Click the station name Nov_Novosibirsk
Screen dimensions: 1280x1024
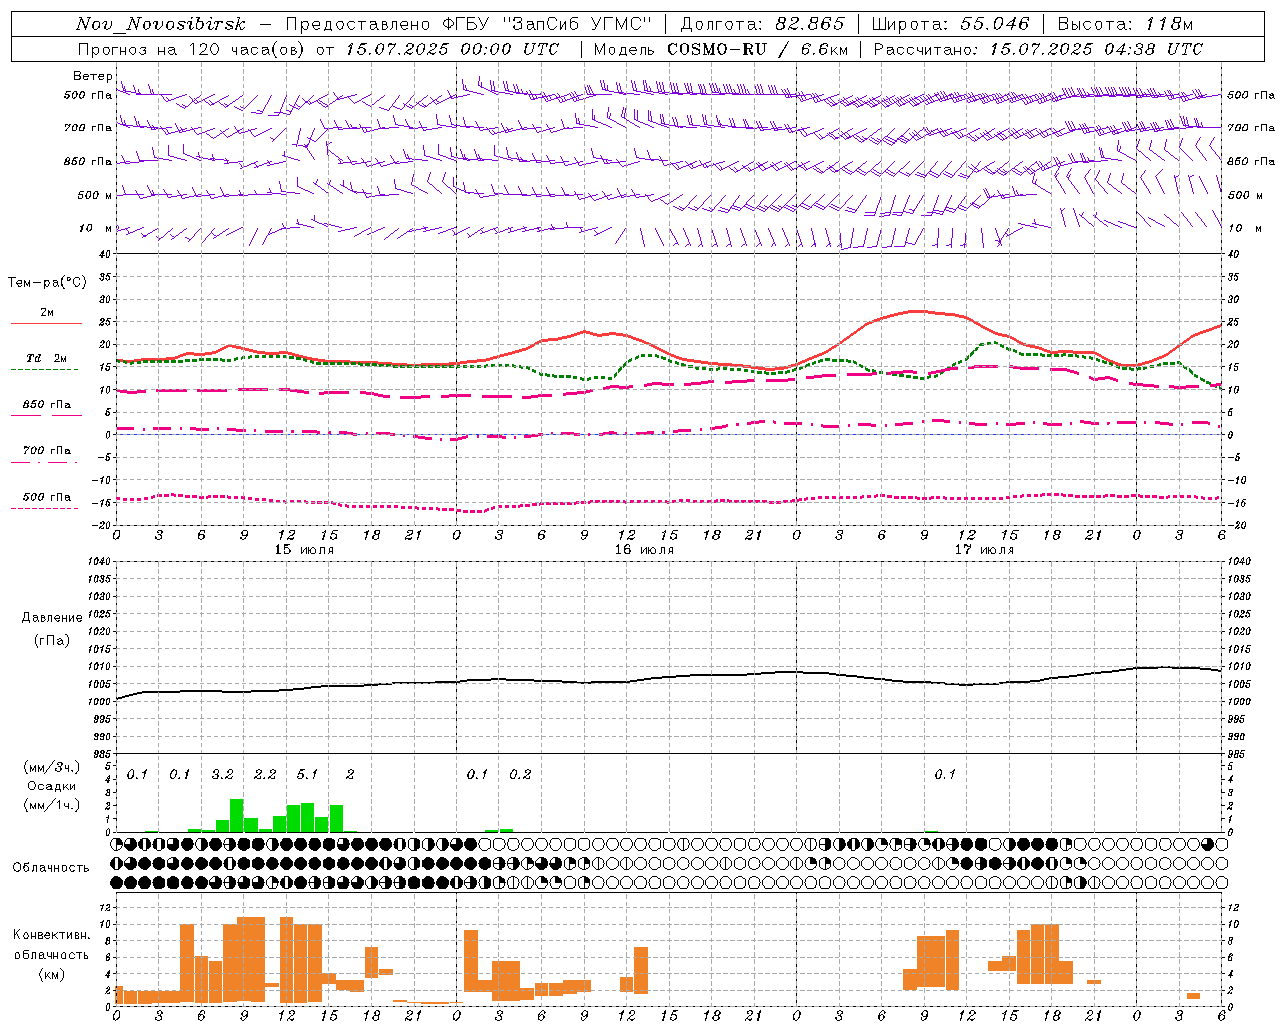(x=161, y=25)
